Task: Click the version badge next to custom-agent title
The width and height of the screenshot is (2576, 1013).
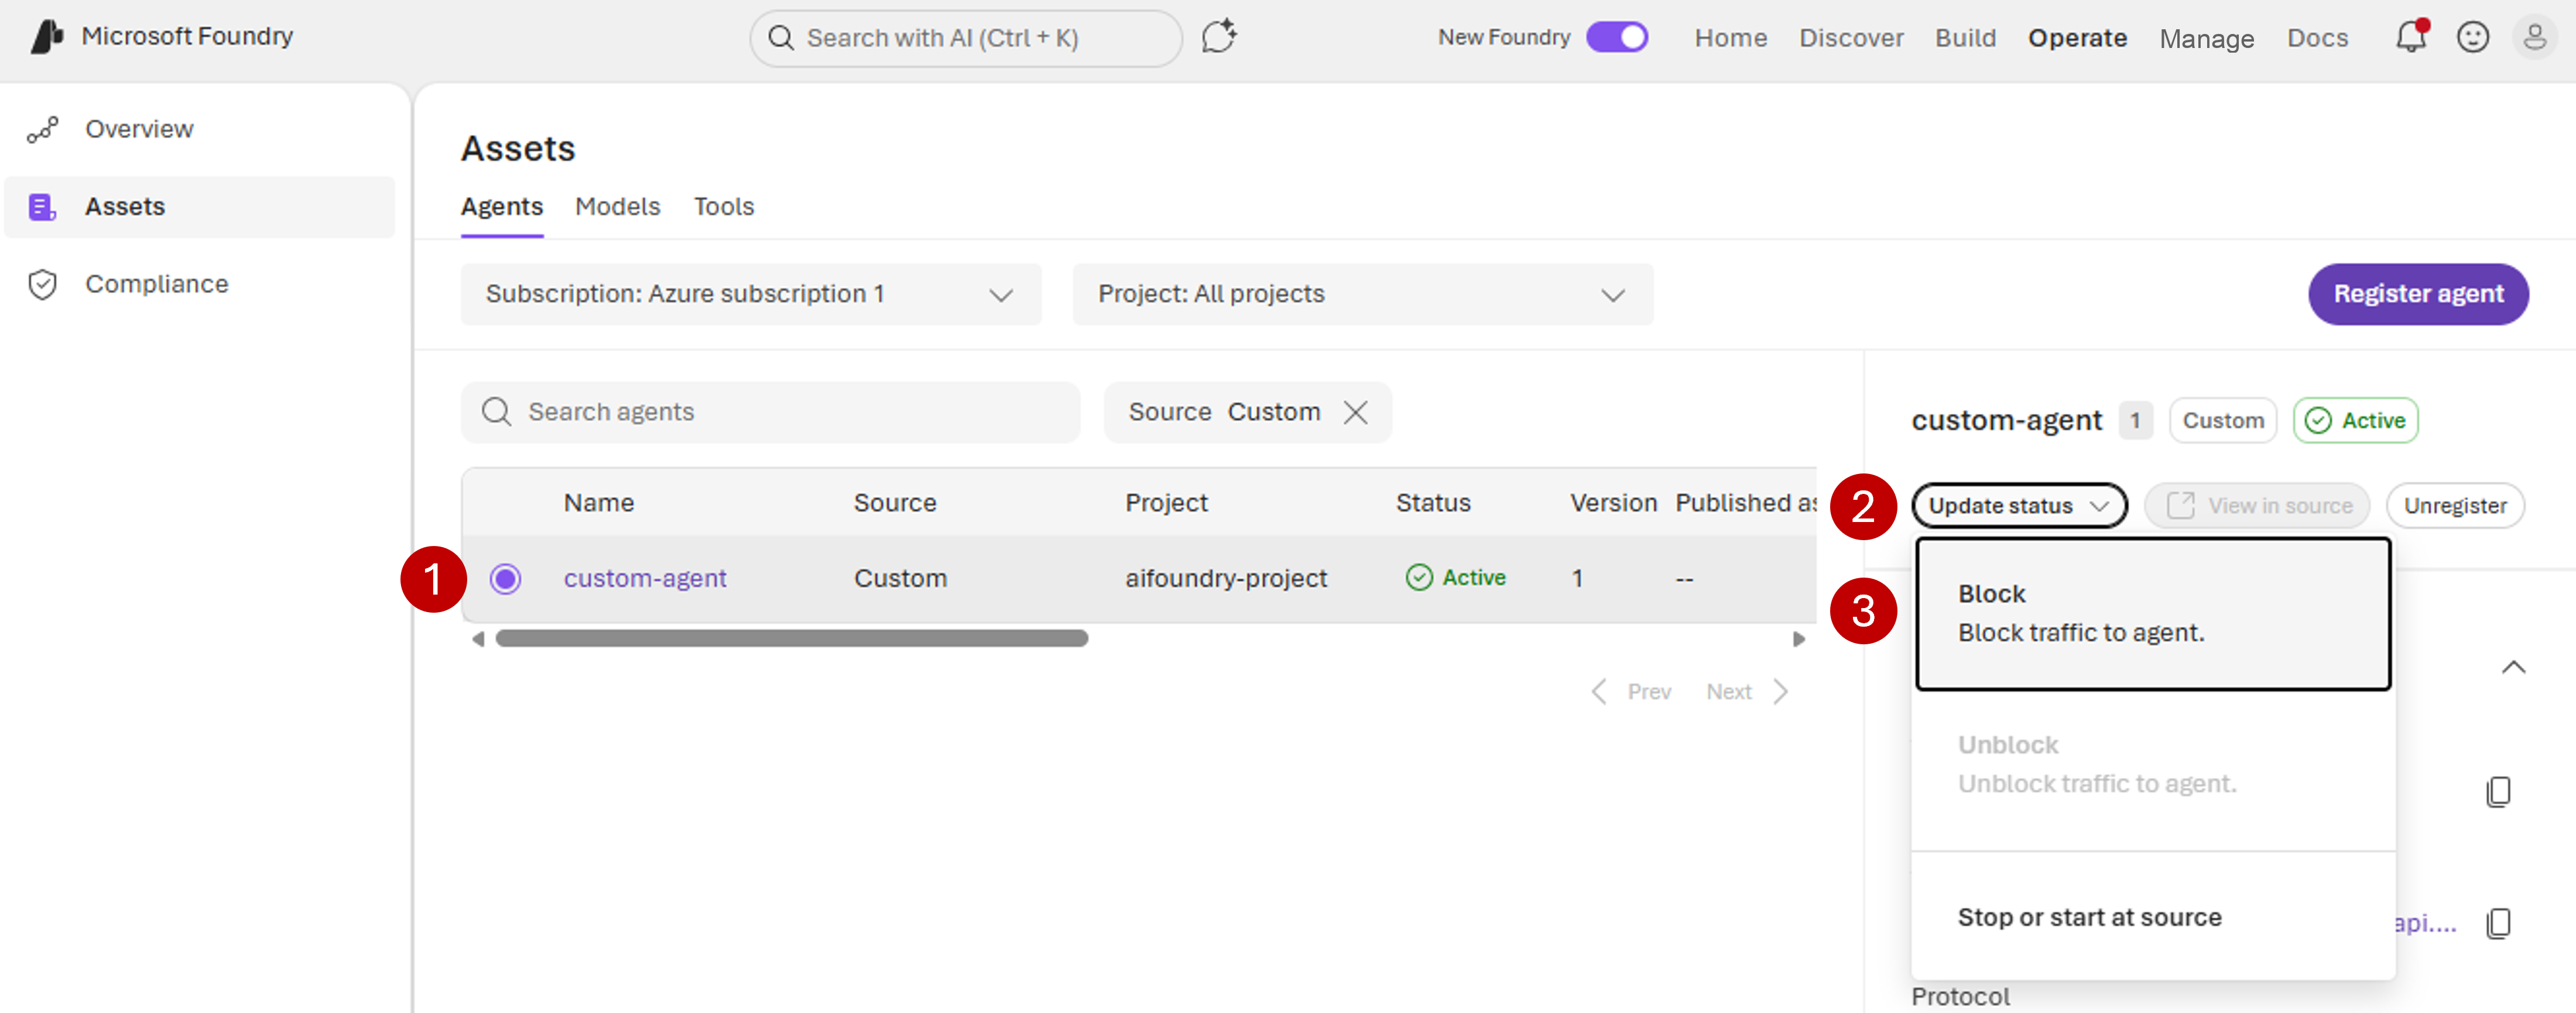Action: [x=2135, y=420]
